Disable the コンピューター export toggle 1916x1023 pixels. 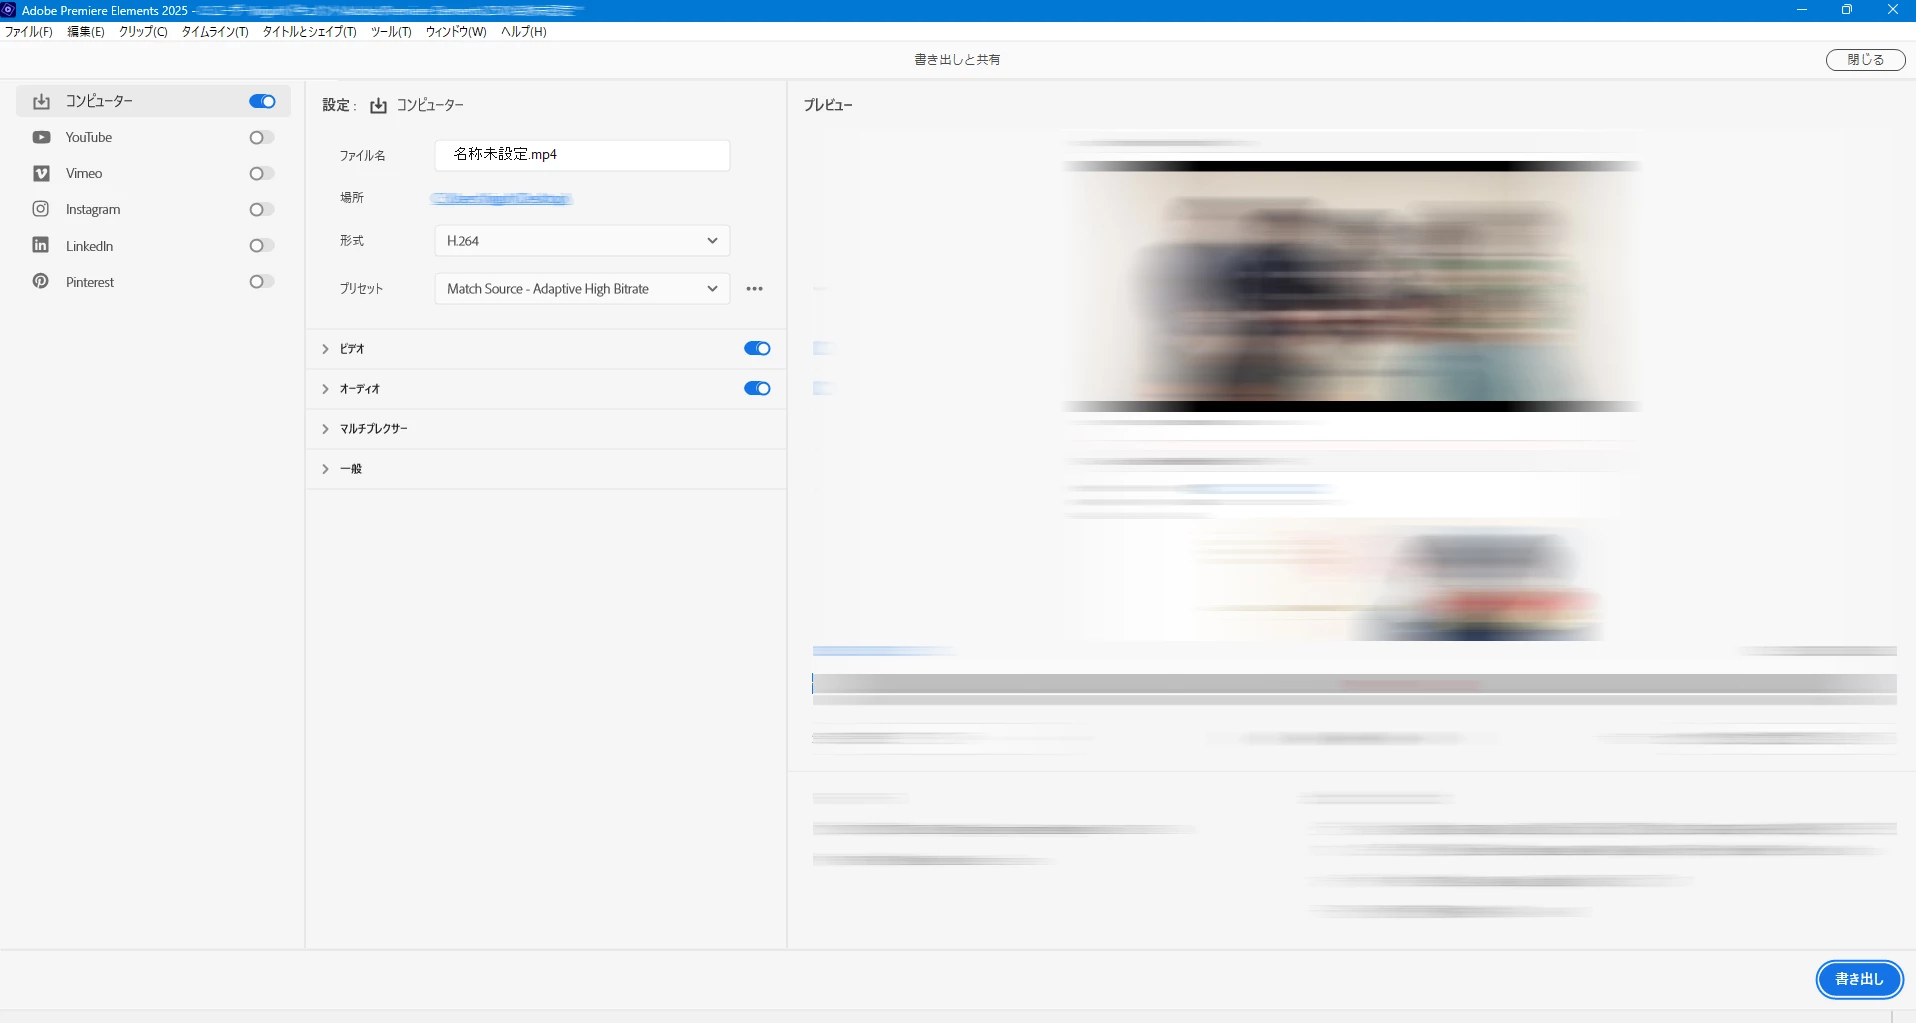[262, 101]
